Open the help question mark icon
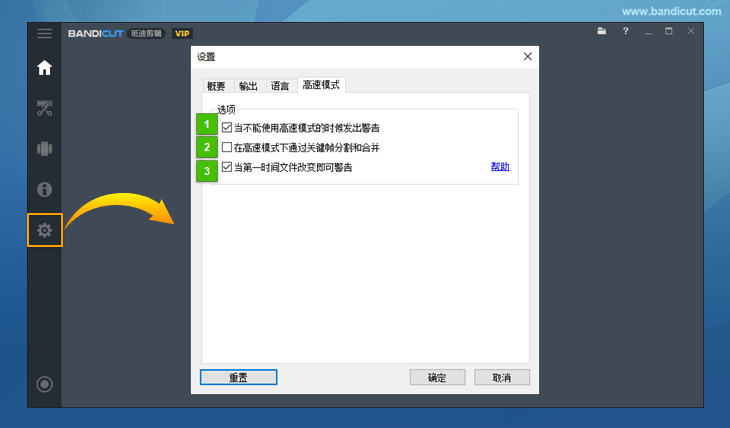The width and height of the screenshot is (730, 428). [x=626, y=31]
